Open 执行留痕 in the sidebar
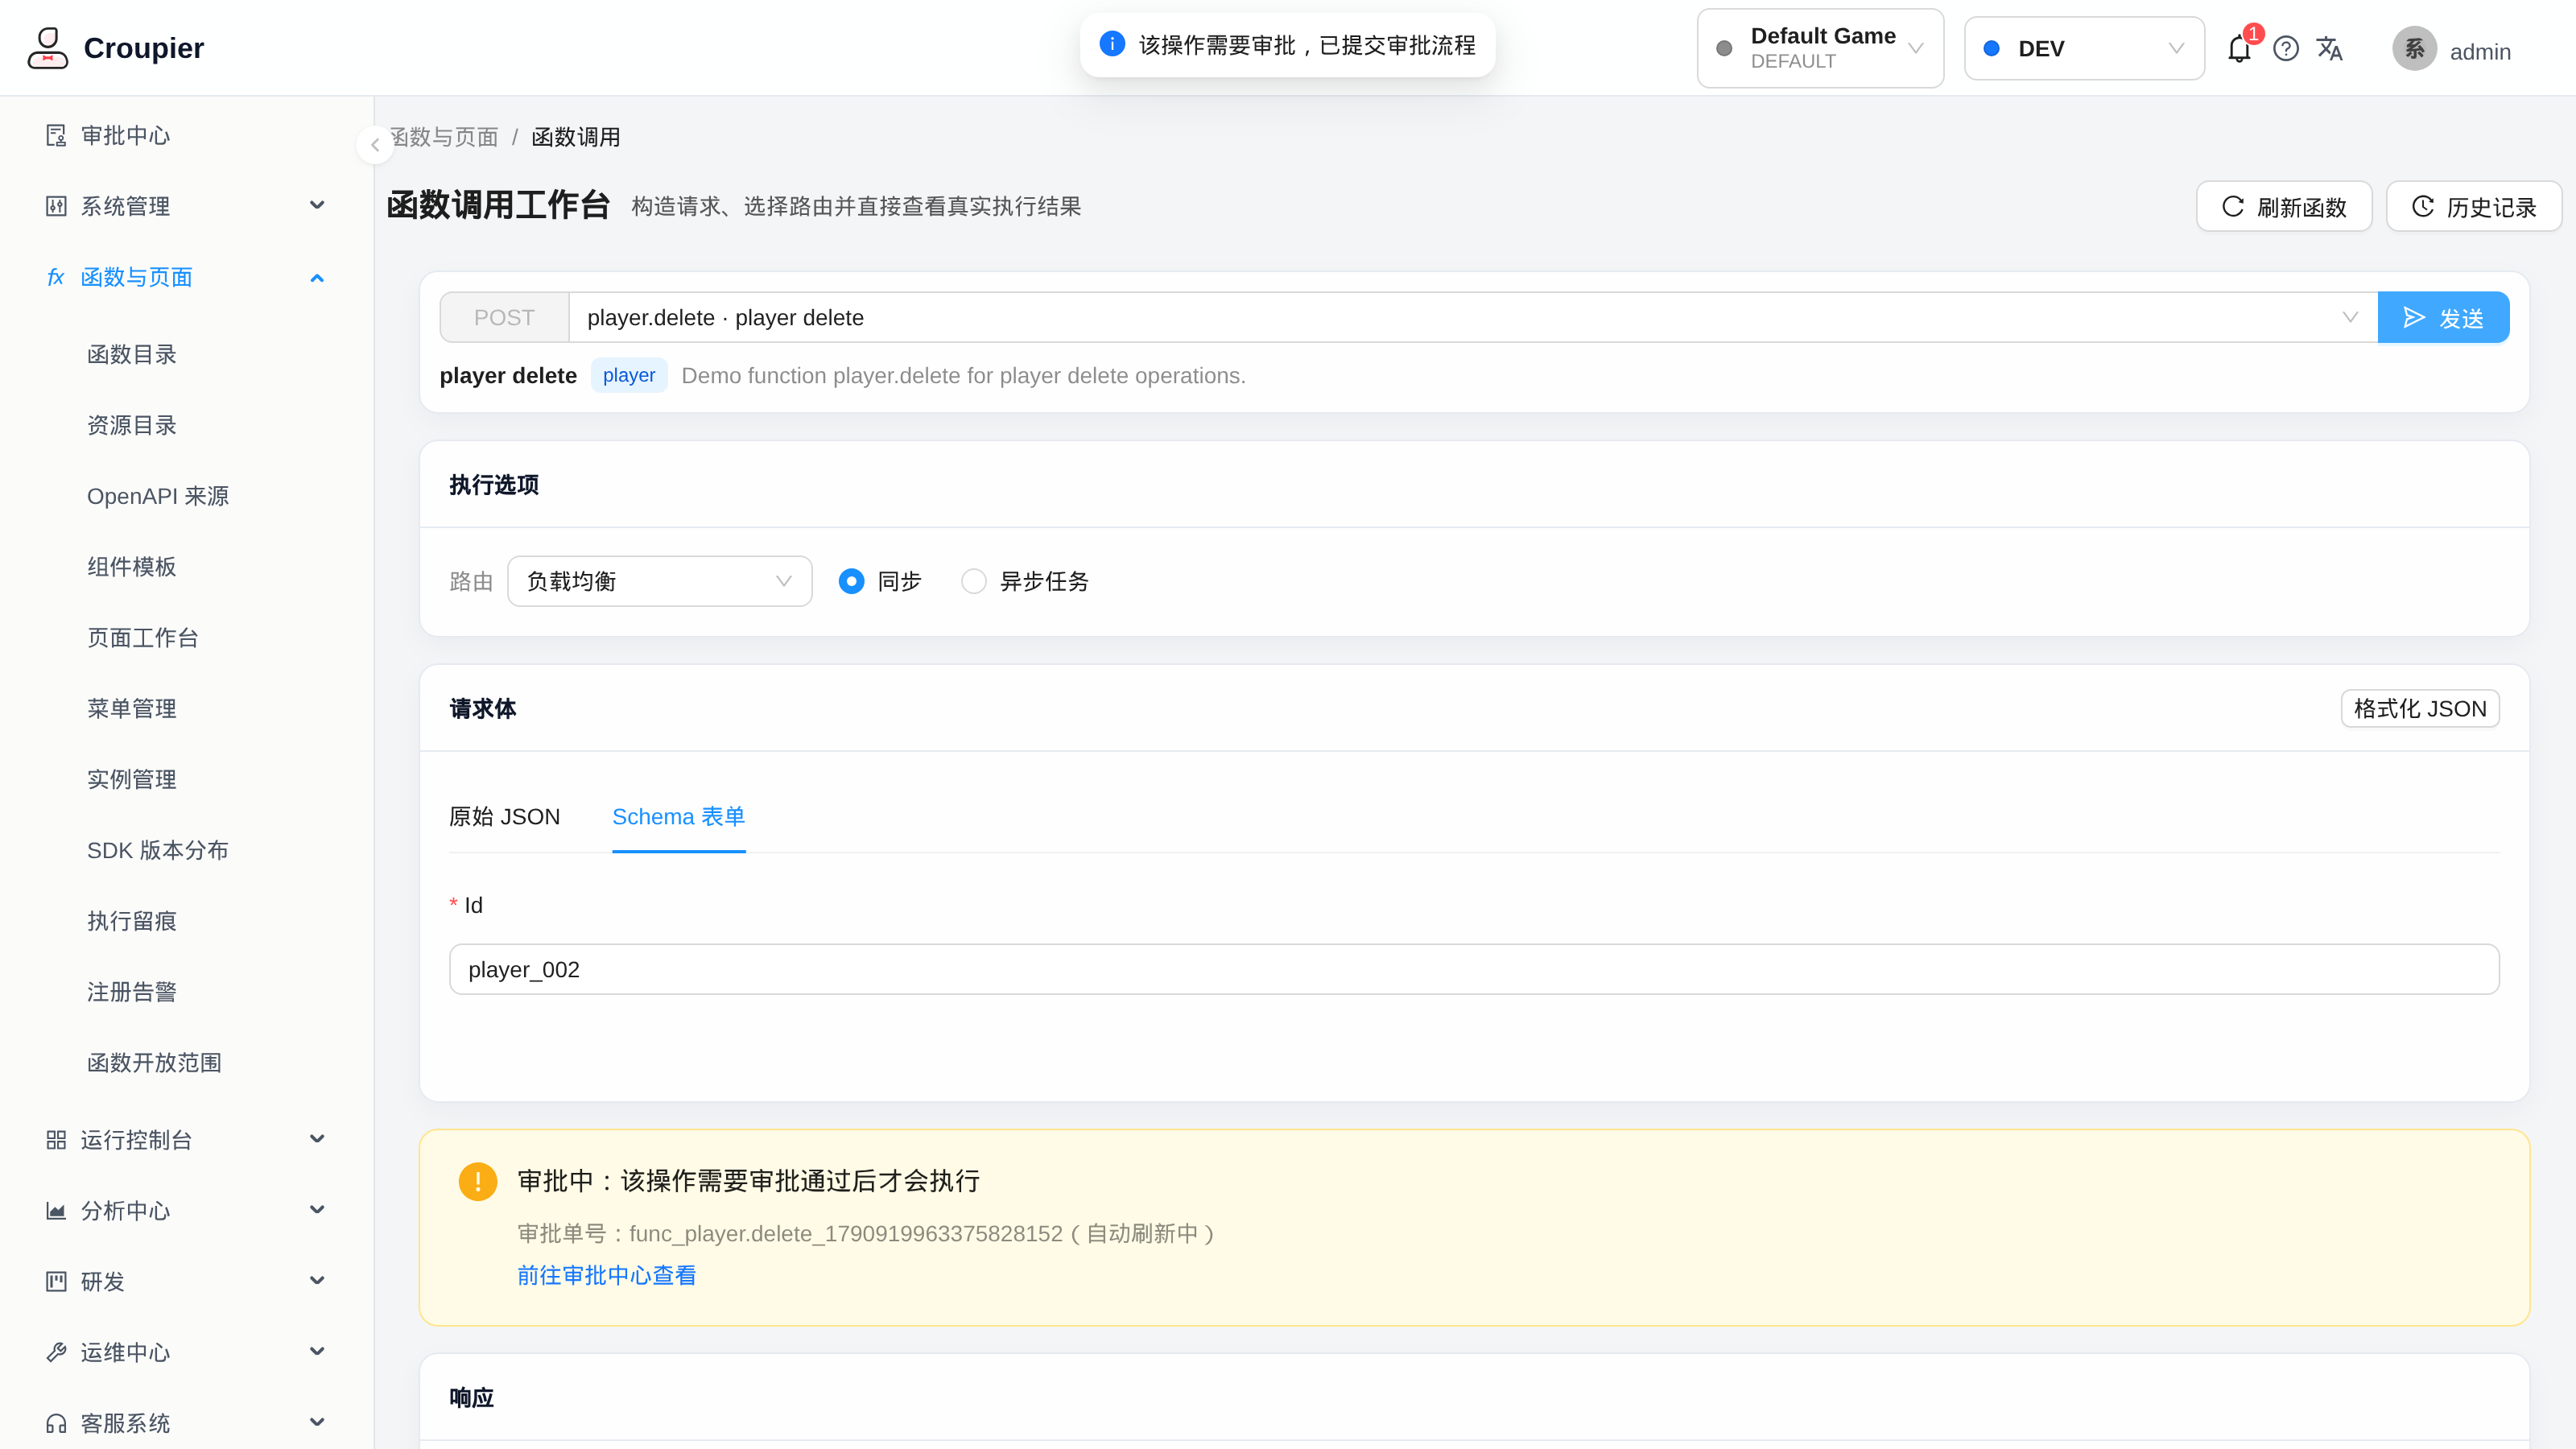Viewport: 2576px width, 1449px height. [132, 921]
